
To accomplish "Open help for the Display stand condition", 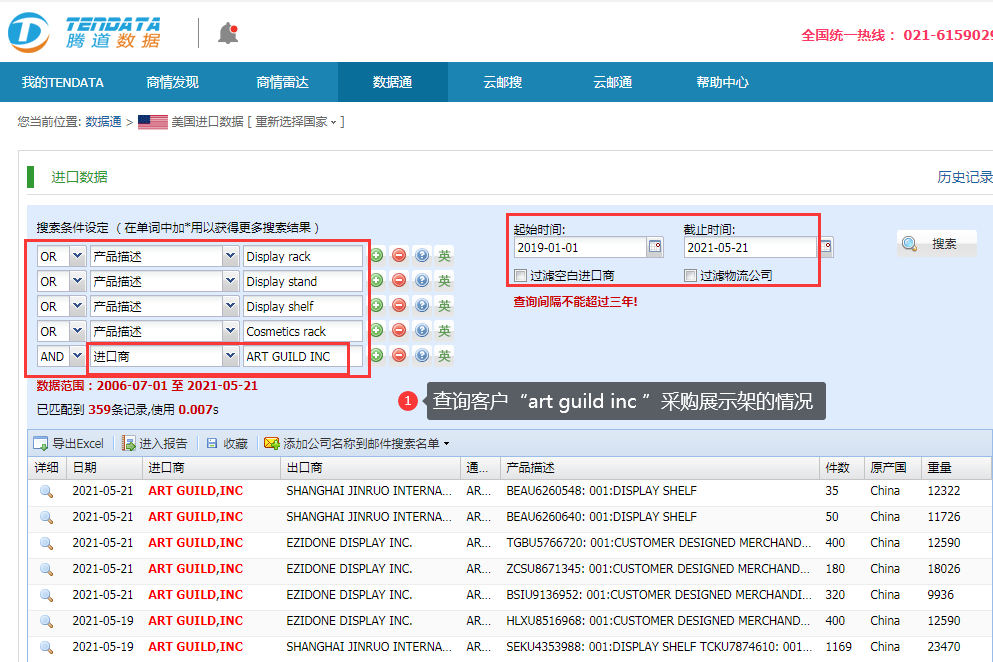I will point(422,281).
